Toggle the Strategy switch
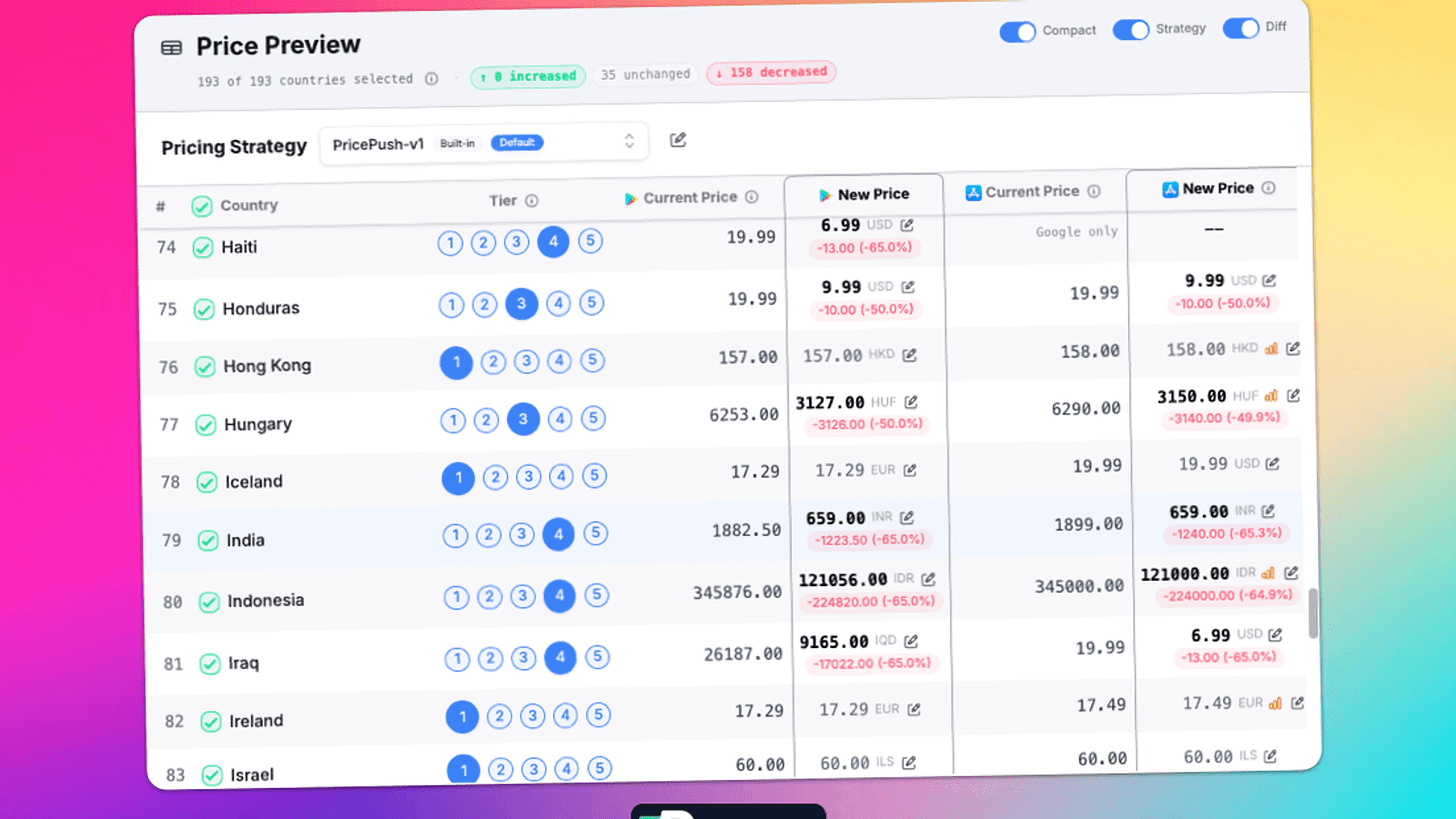The height and width of the screenshot is (819, 1456). coord(1131,30)
